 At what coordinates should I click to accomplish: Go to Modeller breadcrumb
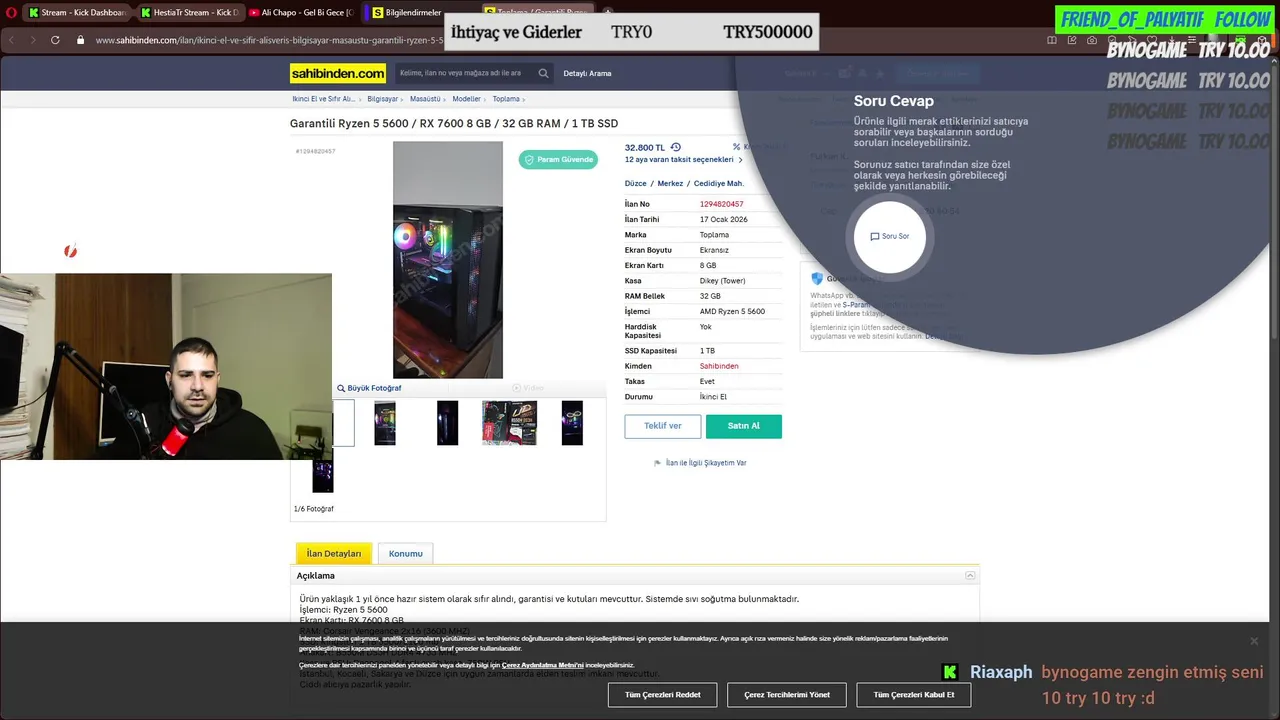tap(466, 99)
